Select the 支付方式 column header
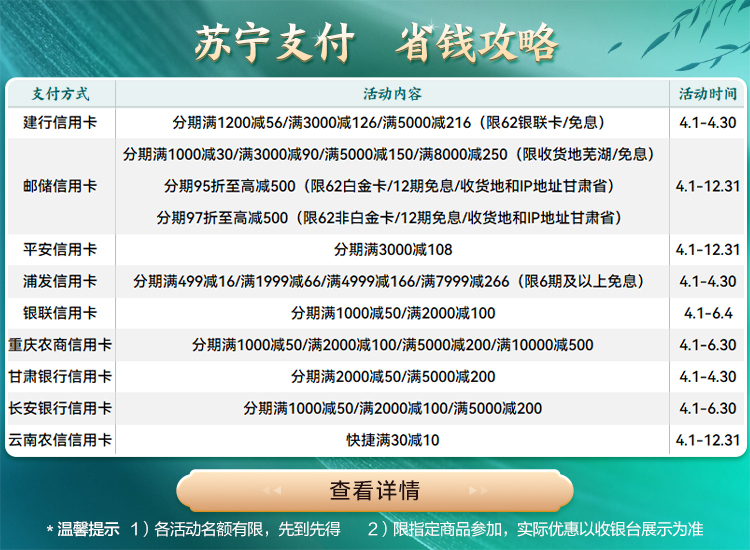 (x=61, y=94)
